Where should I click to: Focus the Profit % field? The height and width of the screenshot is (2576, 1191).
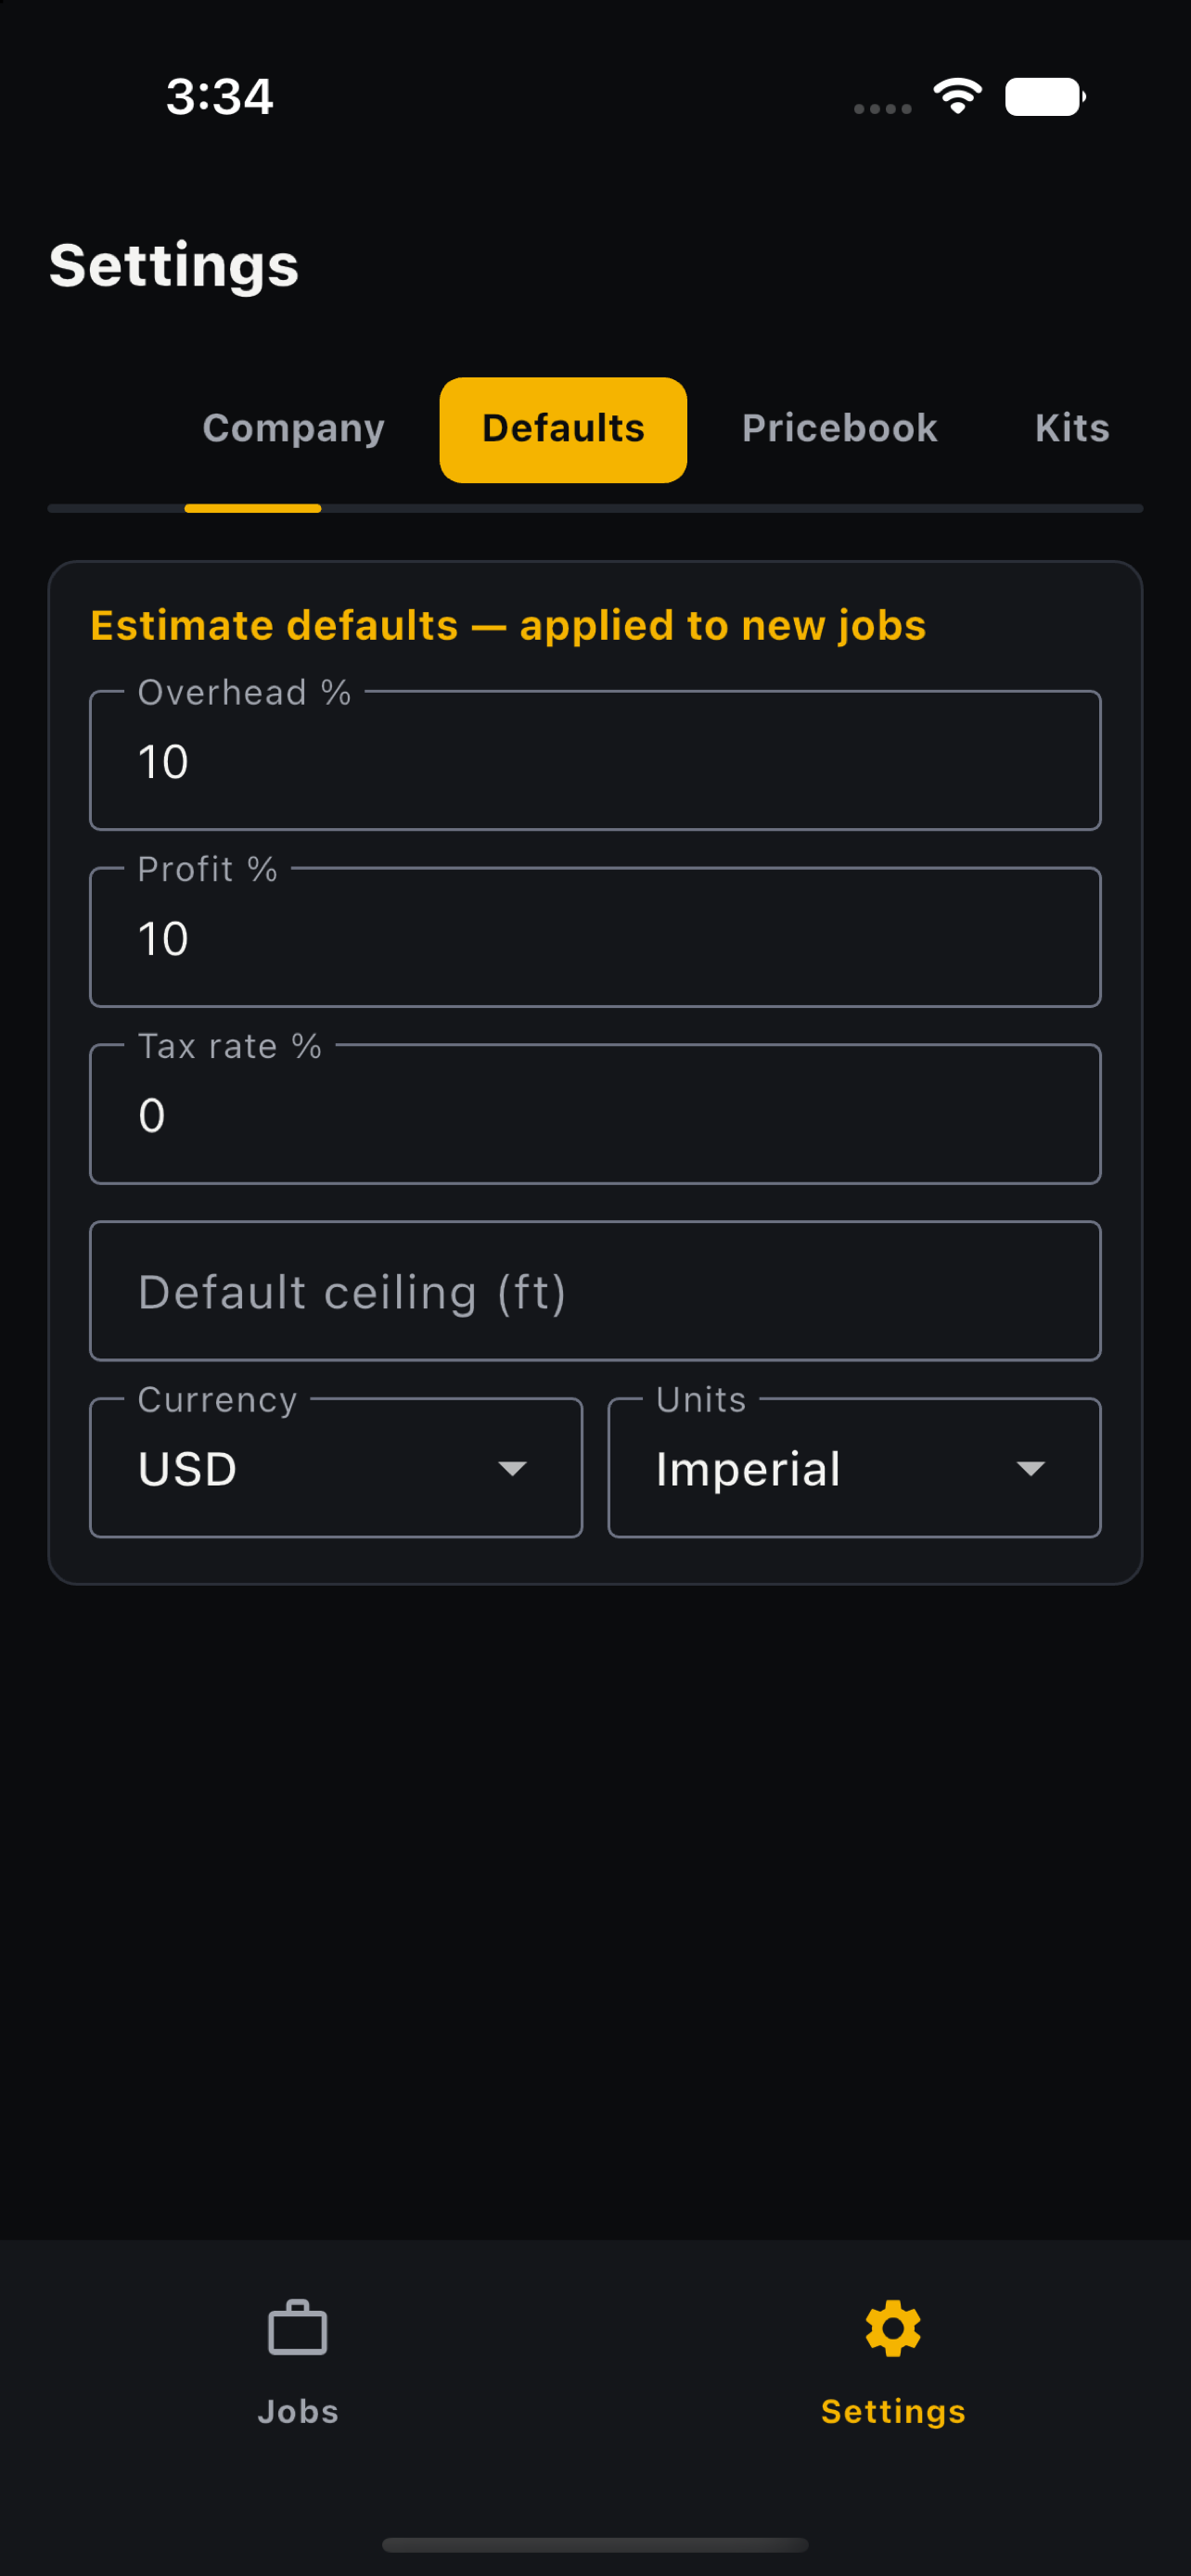coord(595,937)
